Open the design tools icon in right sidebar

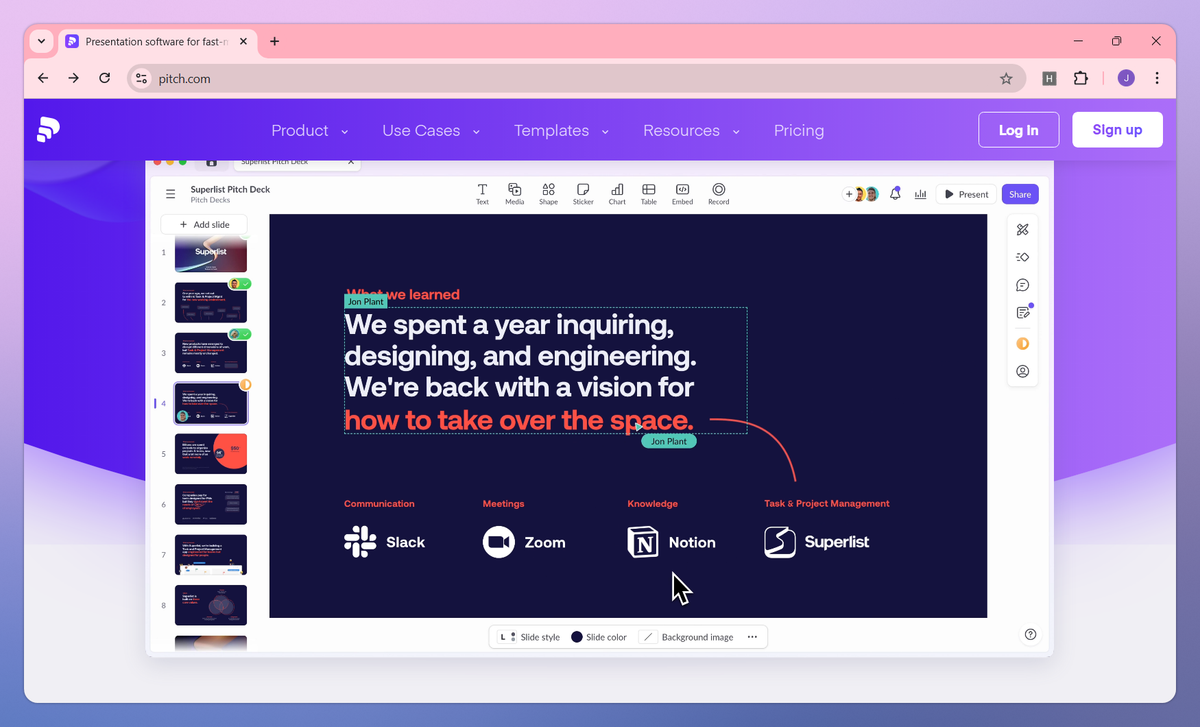point(1022,230)
